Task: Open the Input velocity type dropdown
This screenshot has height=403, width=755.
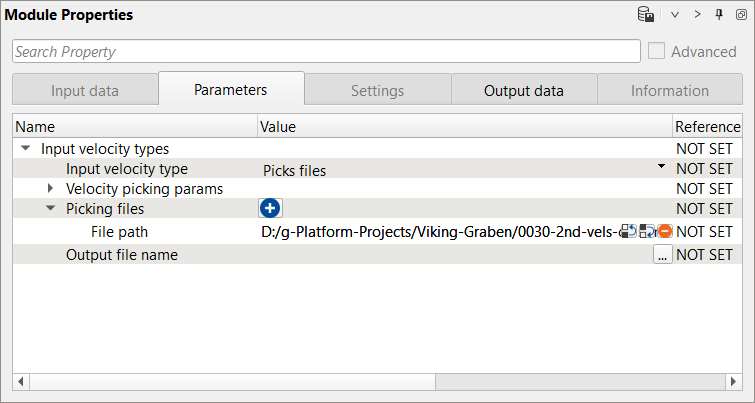Action: [x=661, y=167]
